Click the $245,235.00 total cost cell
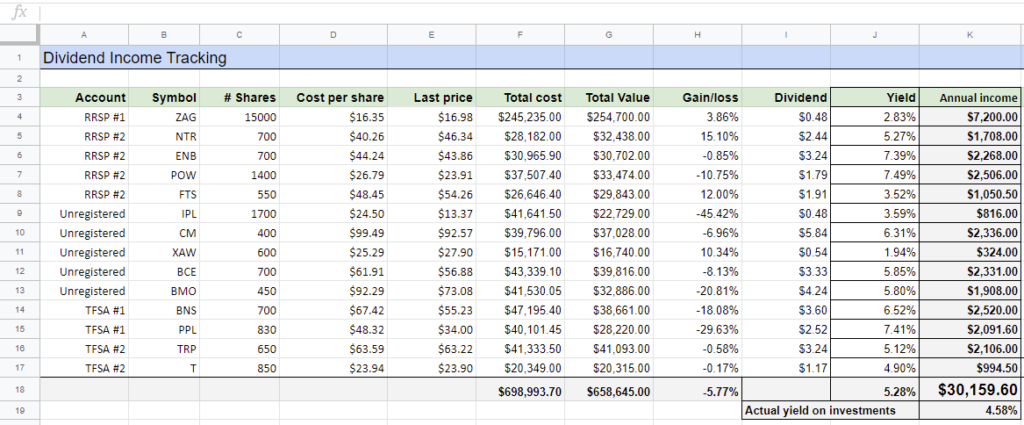This screenshot has width=1024, height=425. pos(520,118)
